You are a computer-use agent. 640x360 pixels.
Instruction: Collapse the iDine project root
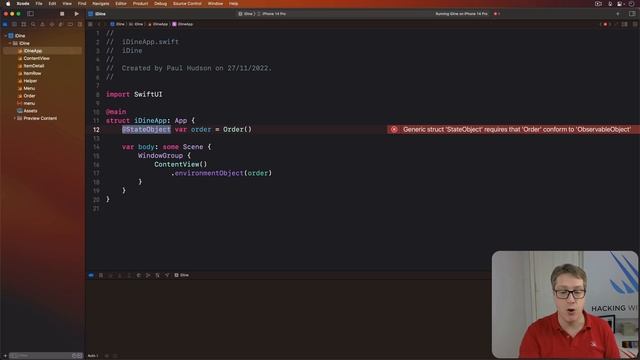6,36
